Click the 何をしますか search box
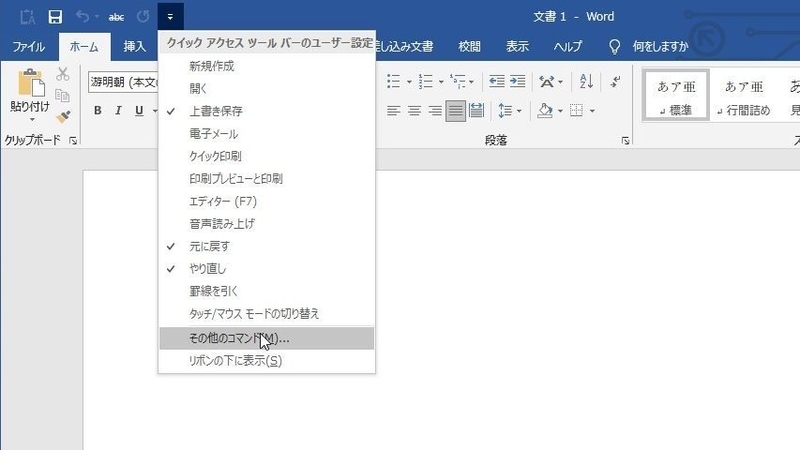Viewport: 800px width, 450px height. [x=660, y=46]
